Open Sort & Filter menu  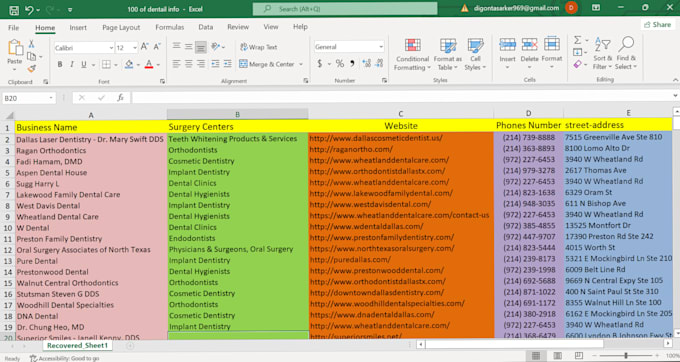(x=602, y=54)
